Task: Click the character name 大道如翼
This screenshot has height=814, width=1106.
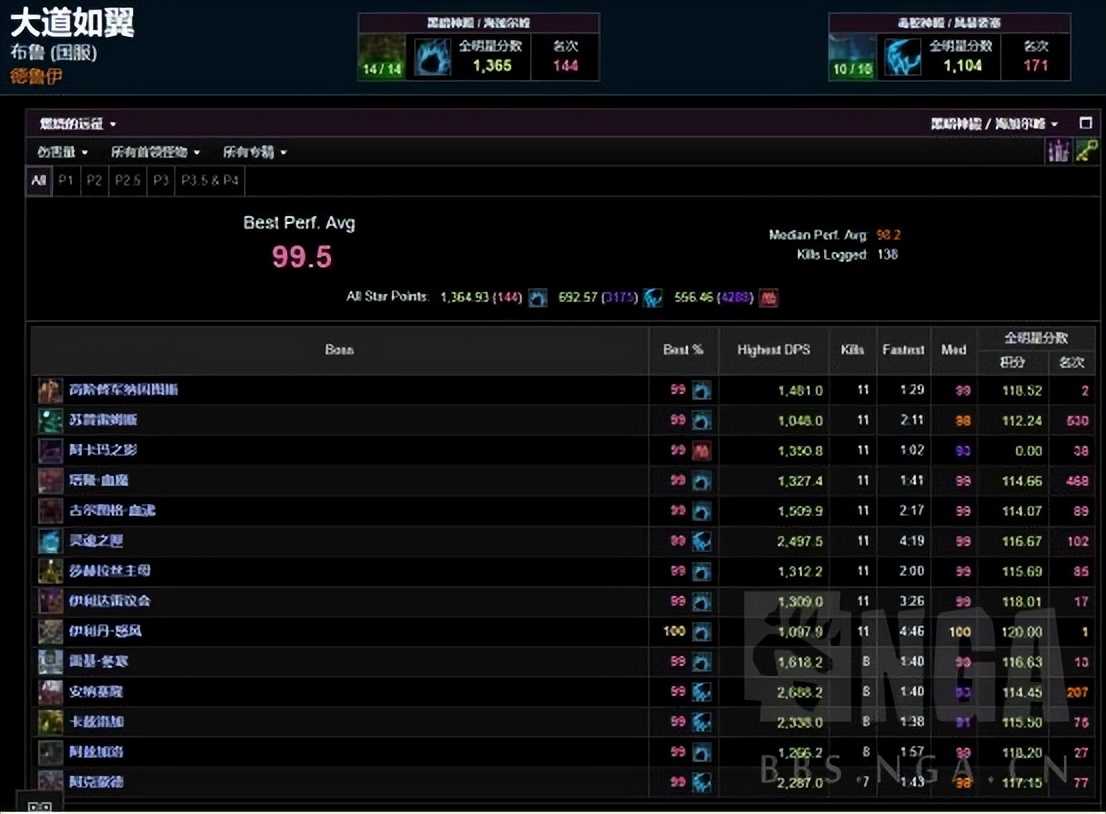Action: pos(72,23)
